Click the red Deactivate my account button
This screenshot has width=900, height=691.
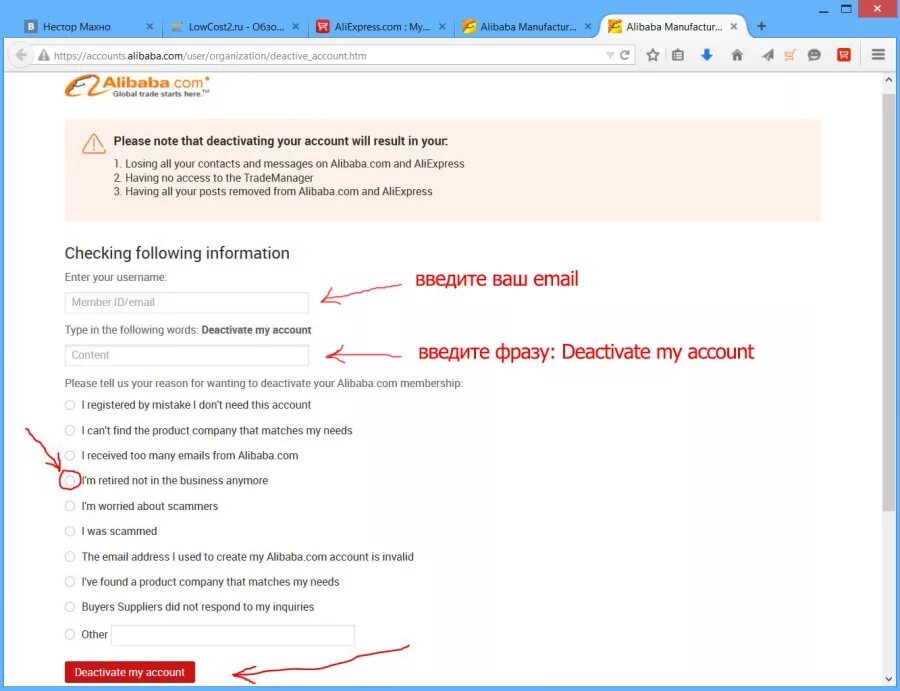click(x=130, y=672)
